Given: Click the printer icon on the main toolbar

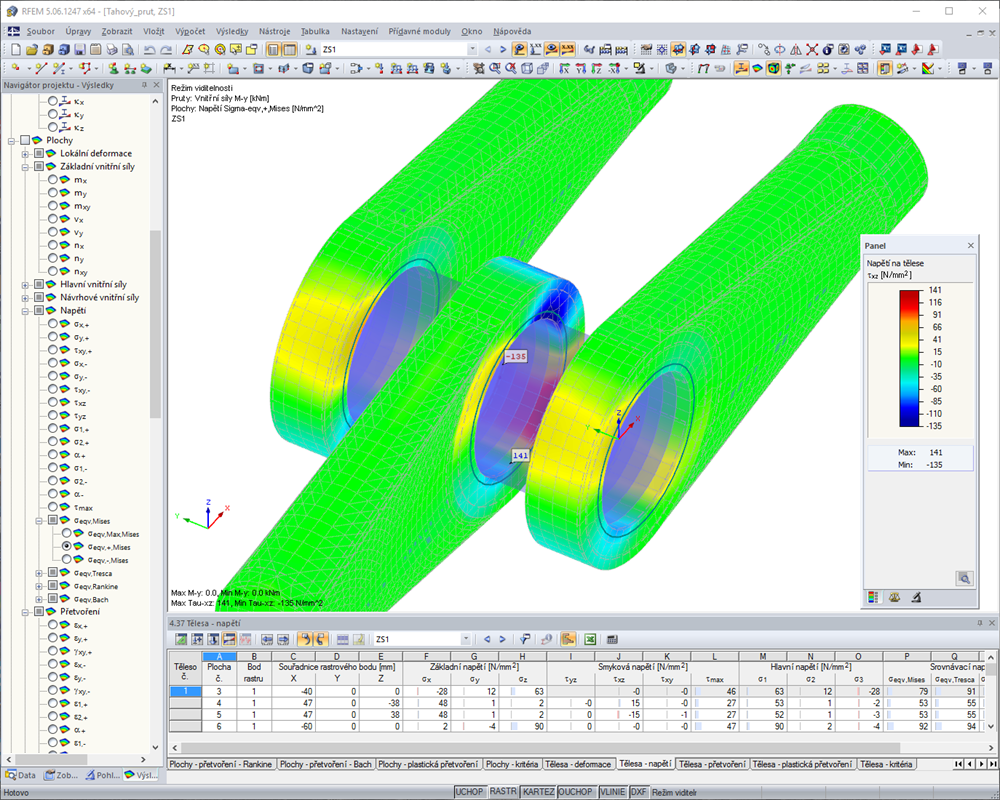Looking at the screenshot, I should click(112, 47).
